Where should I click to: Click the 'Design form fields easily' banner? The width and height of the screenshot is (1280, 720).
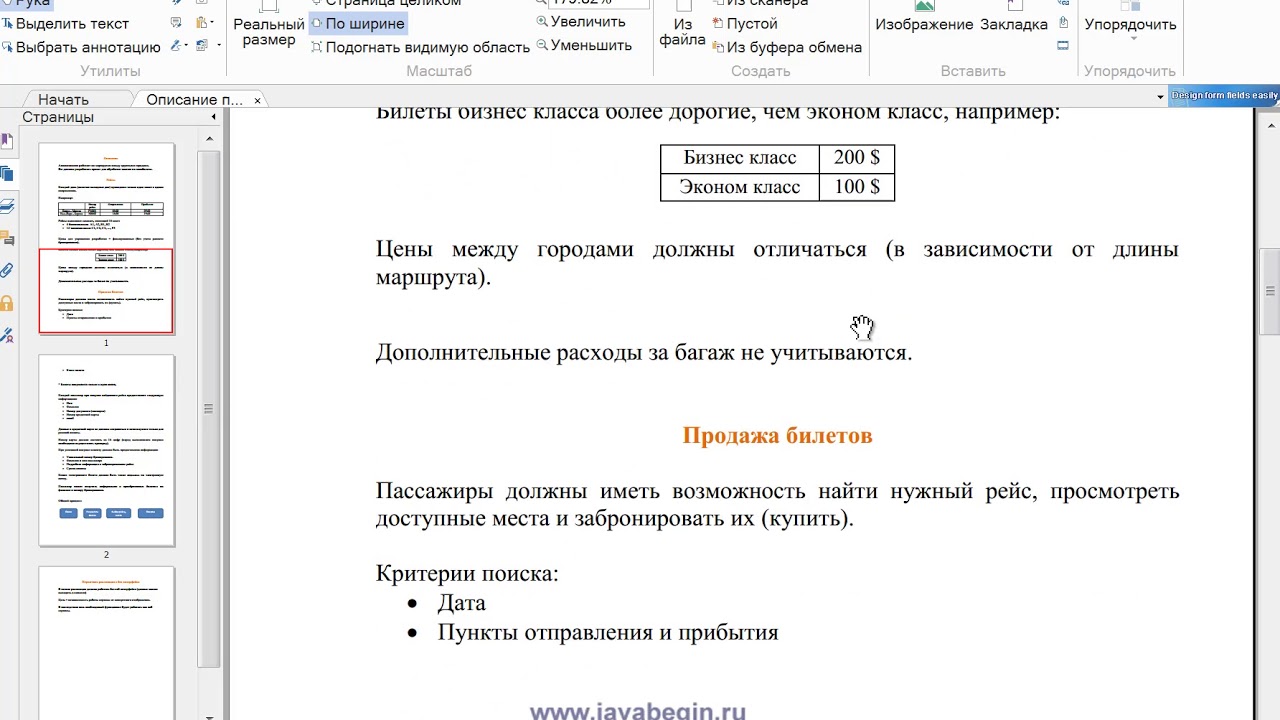click(1224, 96)
